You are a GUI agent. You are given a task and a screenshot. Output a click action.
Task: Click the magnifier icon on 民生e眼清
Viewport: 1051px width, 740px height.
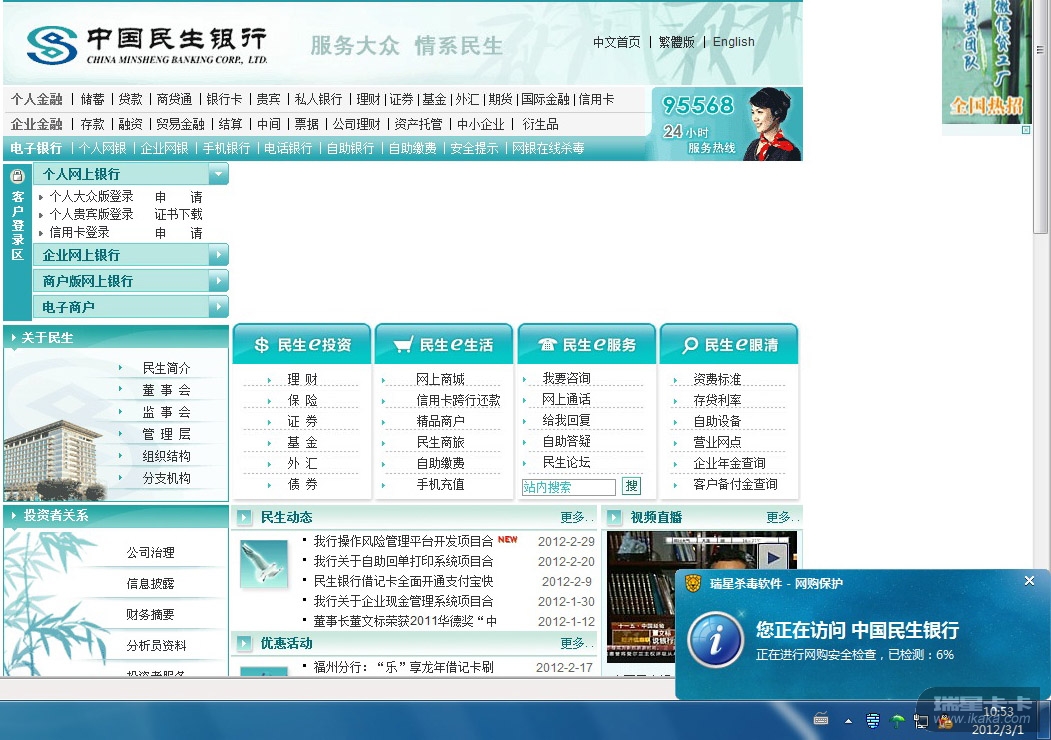tap(690, 345)
